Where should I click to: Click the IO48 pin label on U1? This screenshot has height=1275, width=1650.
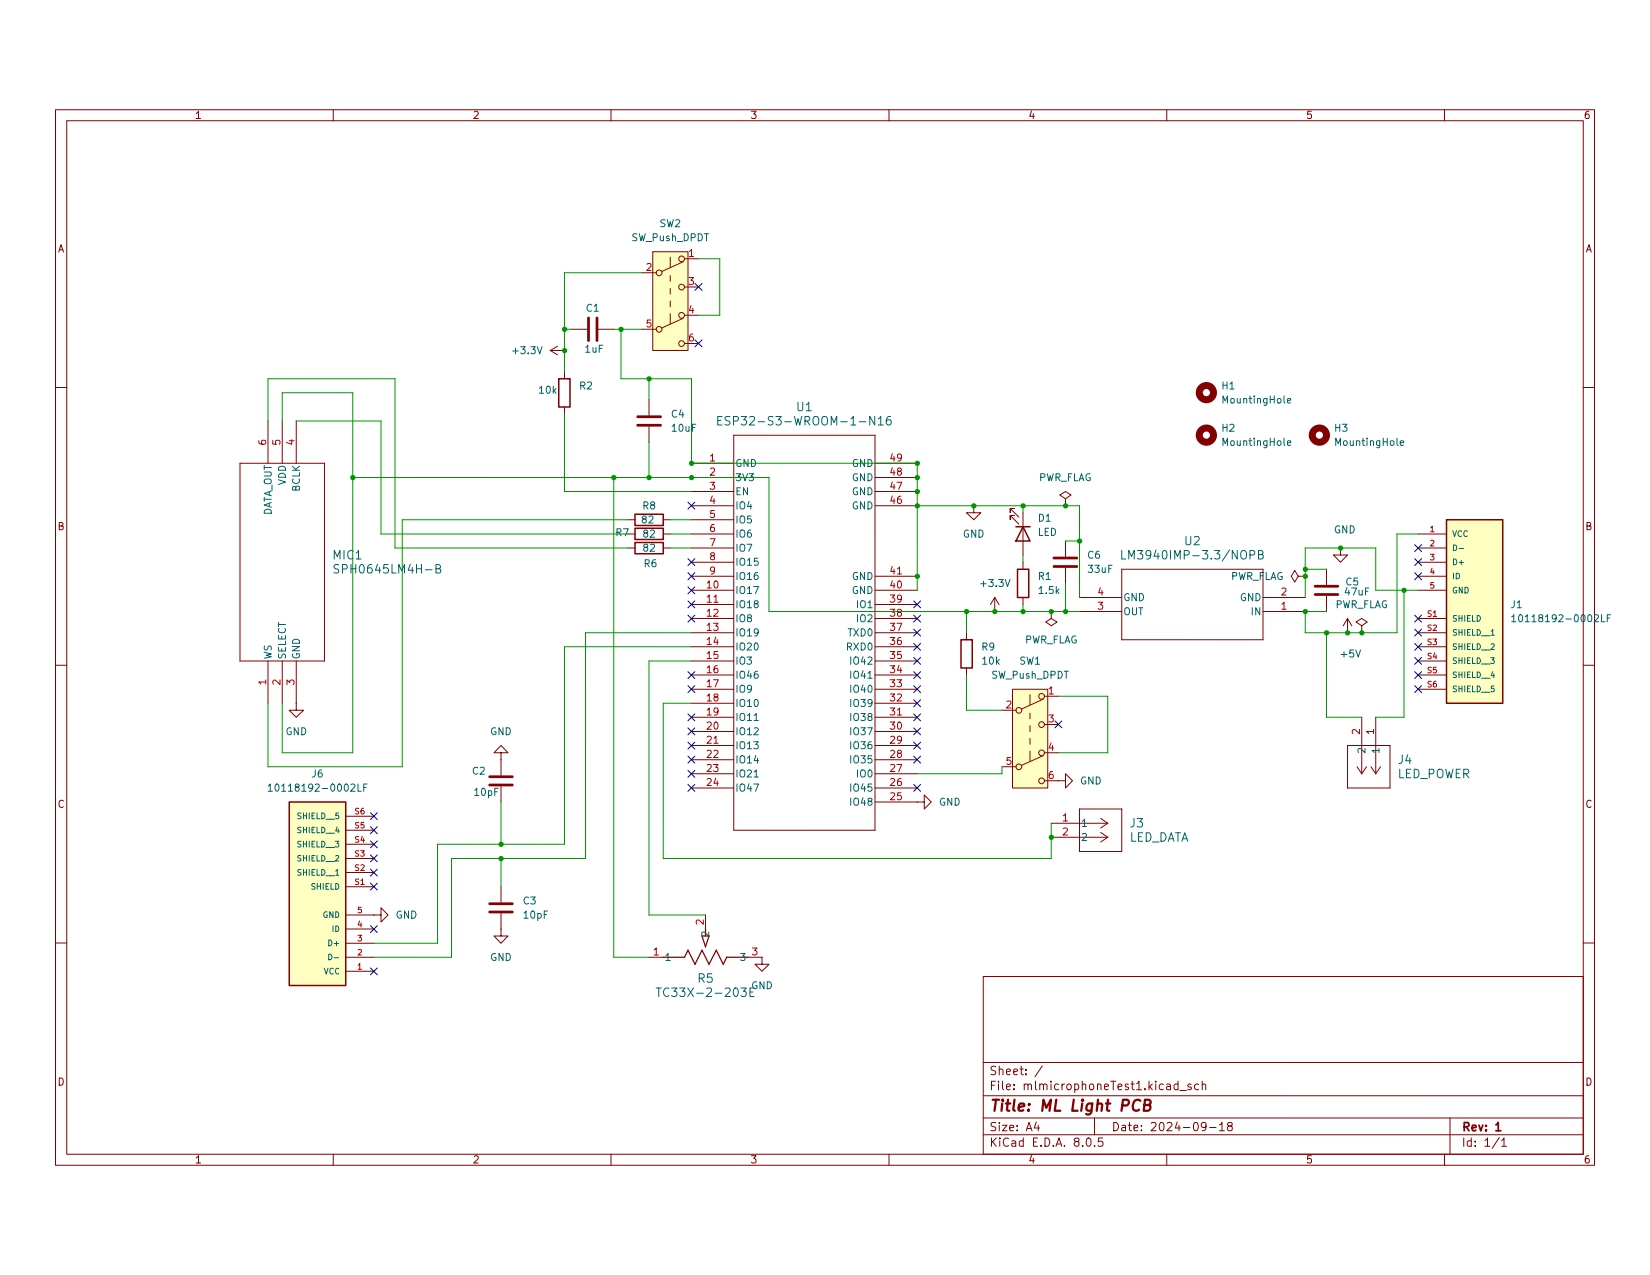[861, 802]
